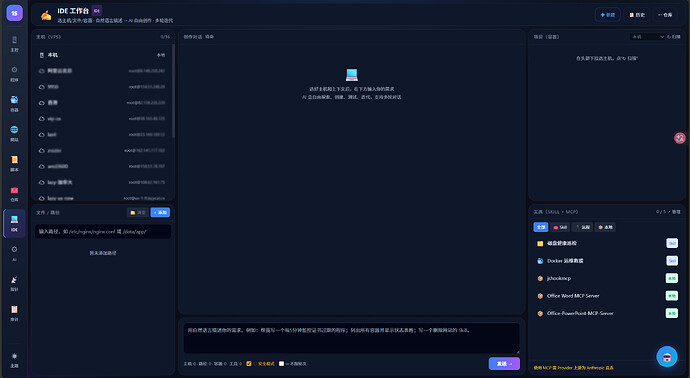This screenshot has height=378, width=690.
Task: Click the purple app logo in sidebar
Action: tap(15, 13)
